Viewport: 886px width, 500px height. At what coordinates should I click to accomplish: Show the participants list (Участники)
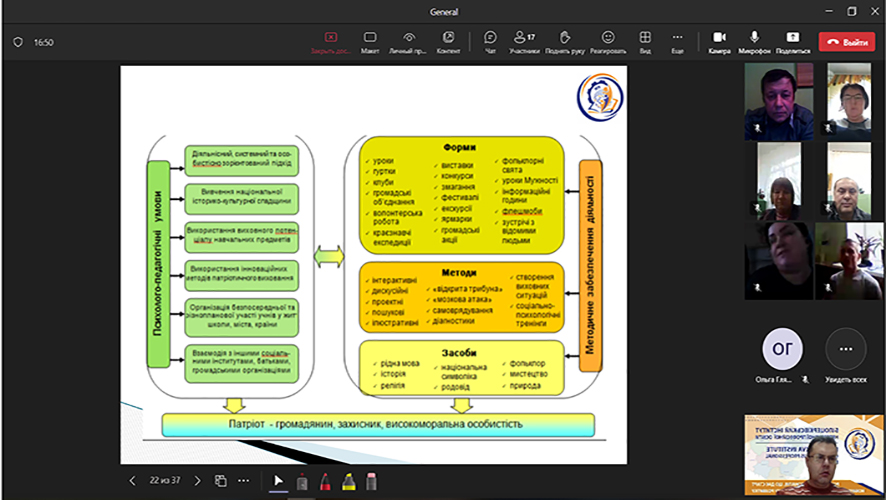pyautogui.click(x=524, y=41)
